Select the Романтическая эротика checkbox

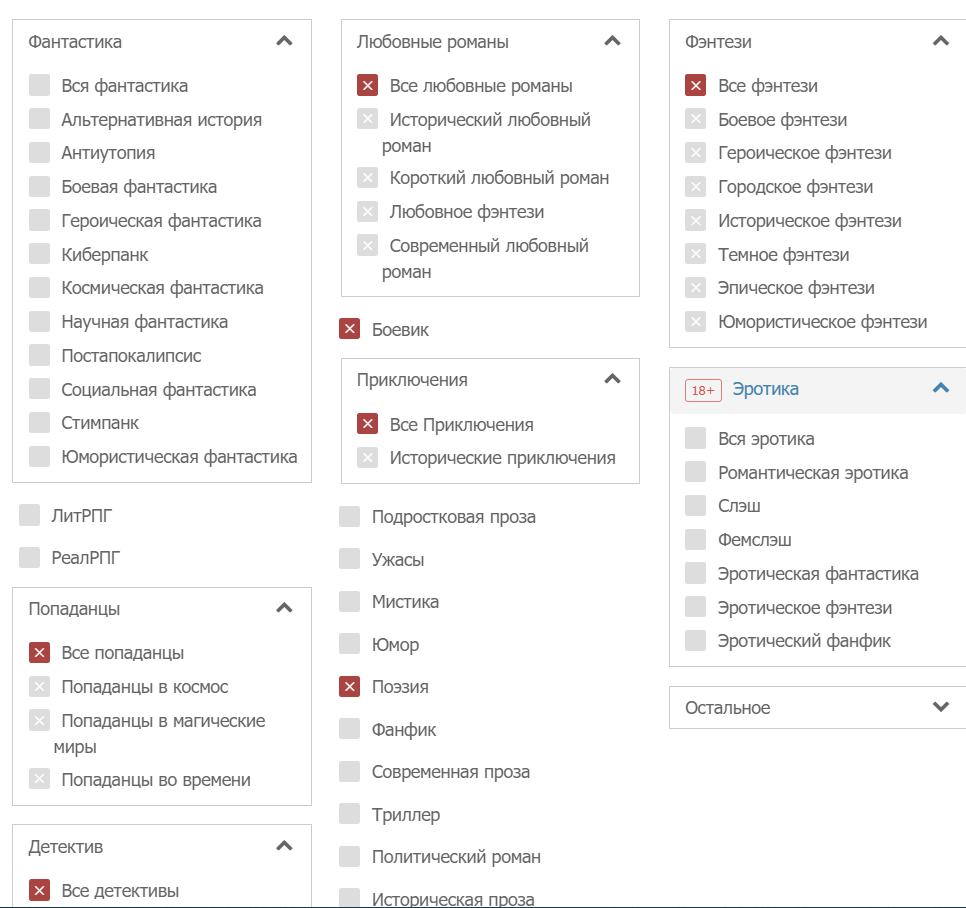pyautogui.click(x=695, y=472)
